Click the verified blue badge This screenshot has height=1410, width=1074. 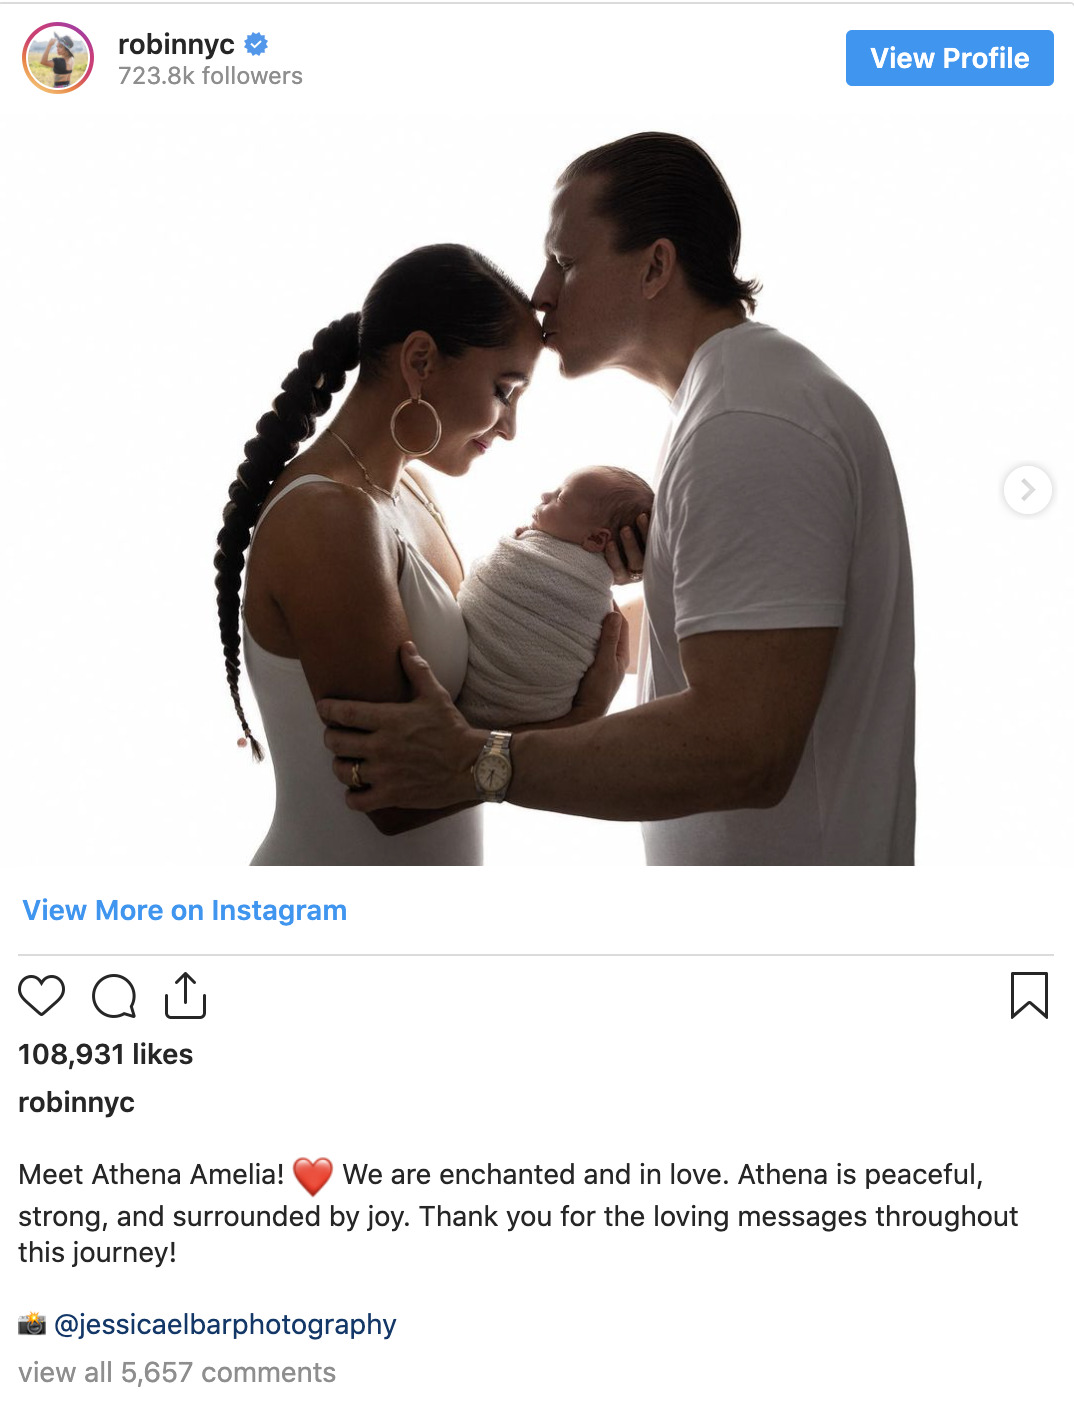256,44
